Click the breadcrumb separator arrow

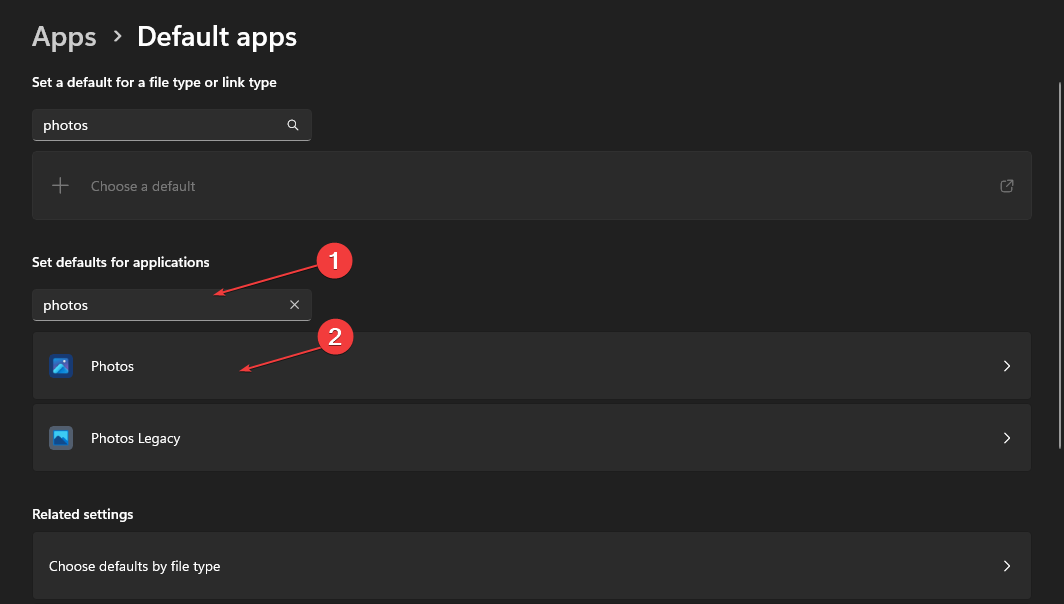116,37
